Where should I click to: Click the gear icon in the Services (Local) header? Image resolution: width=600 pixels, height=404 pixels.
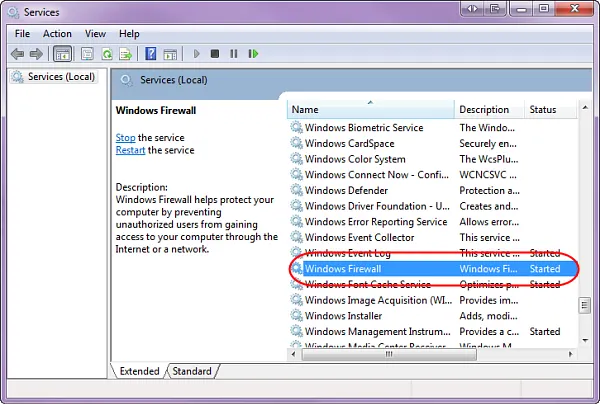click(x=126, y=80)
